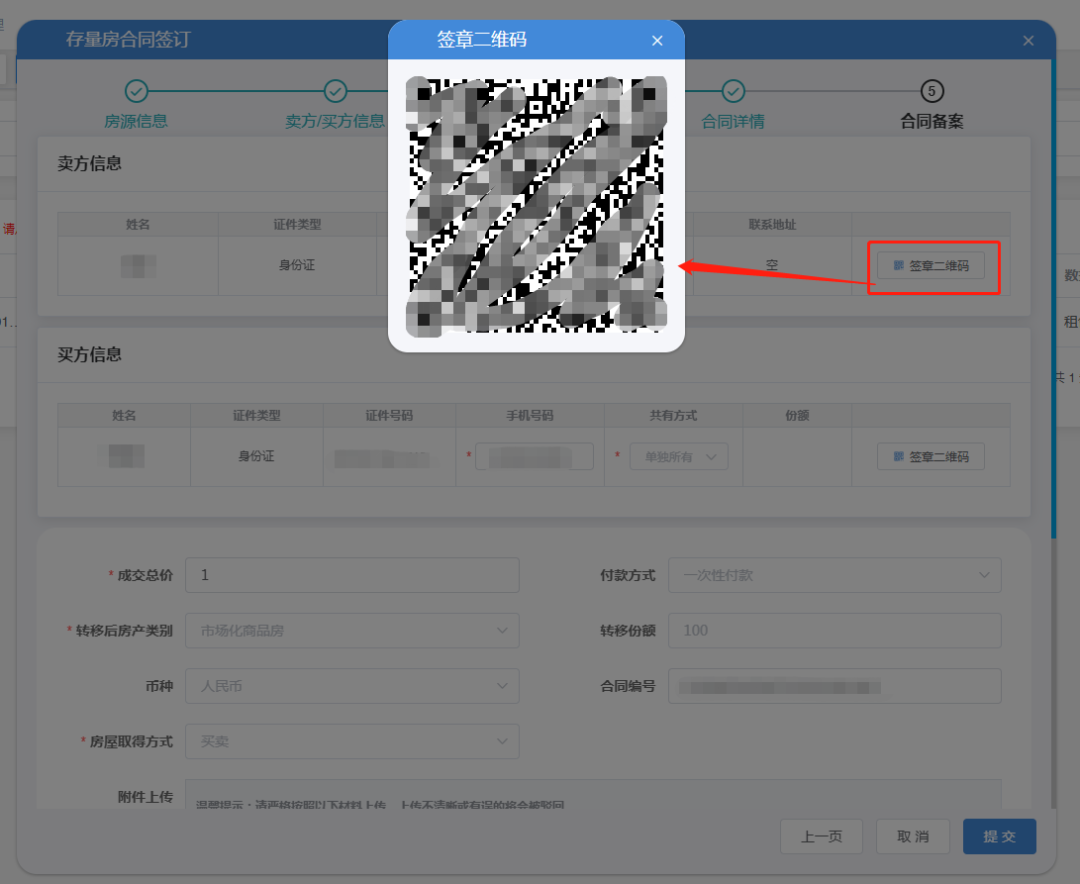This screenshot has height=884, width=1080.
Task: Click the 成交总价 input field
Action: (352, 575)
